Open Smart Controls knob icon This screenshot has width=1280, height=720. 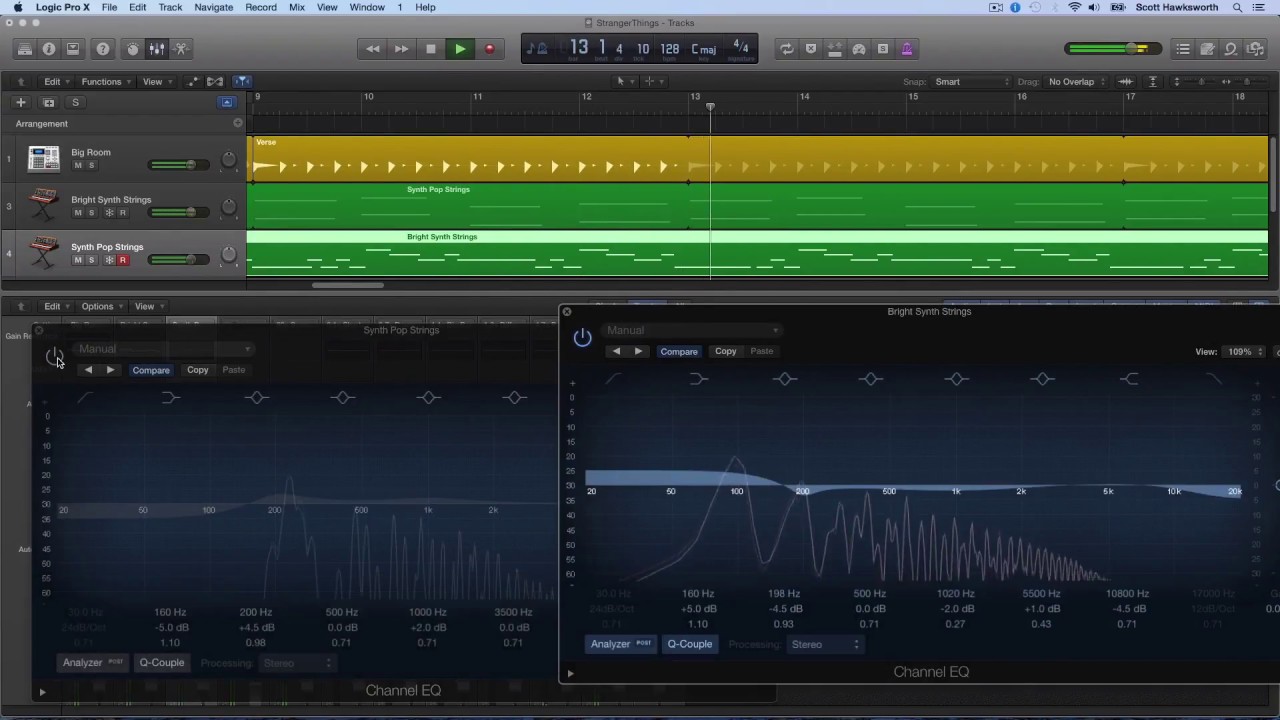coord(133,49)
